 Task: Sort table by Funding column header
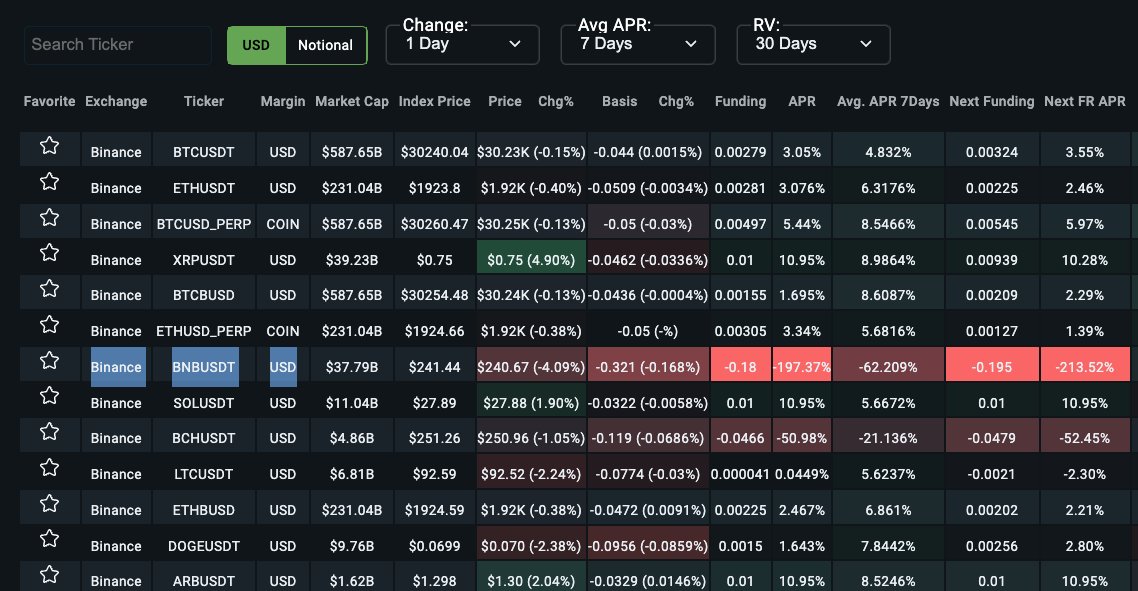[x=740, y=101]
